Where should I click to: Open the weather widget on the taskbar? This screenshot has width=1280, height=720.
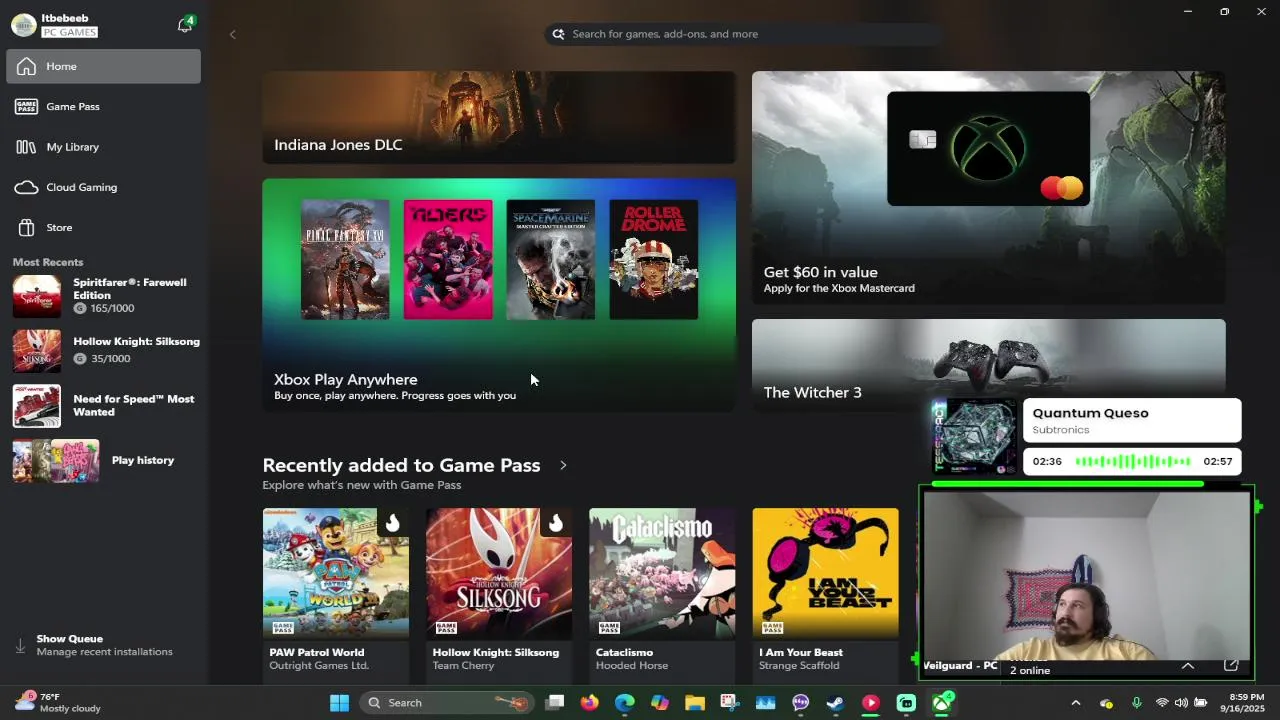tap(58, 702)
